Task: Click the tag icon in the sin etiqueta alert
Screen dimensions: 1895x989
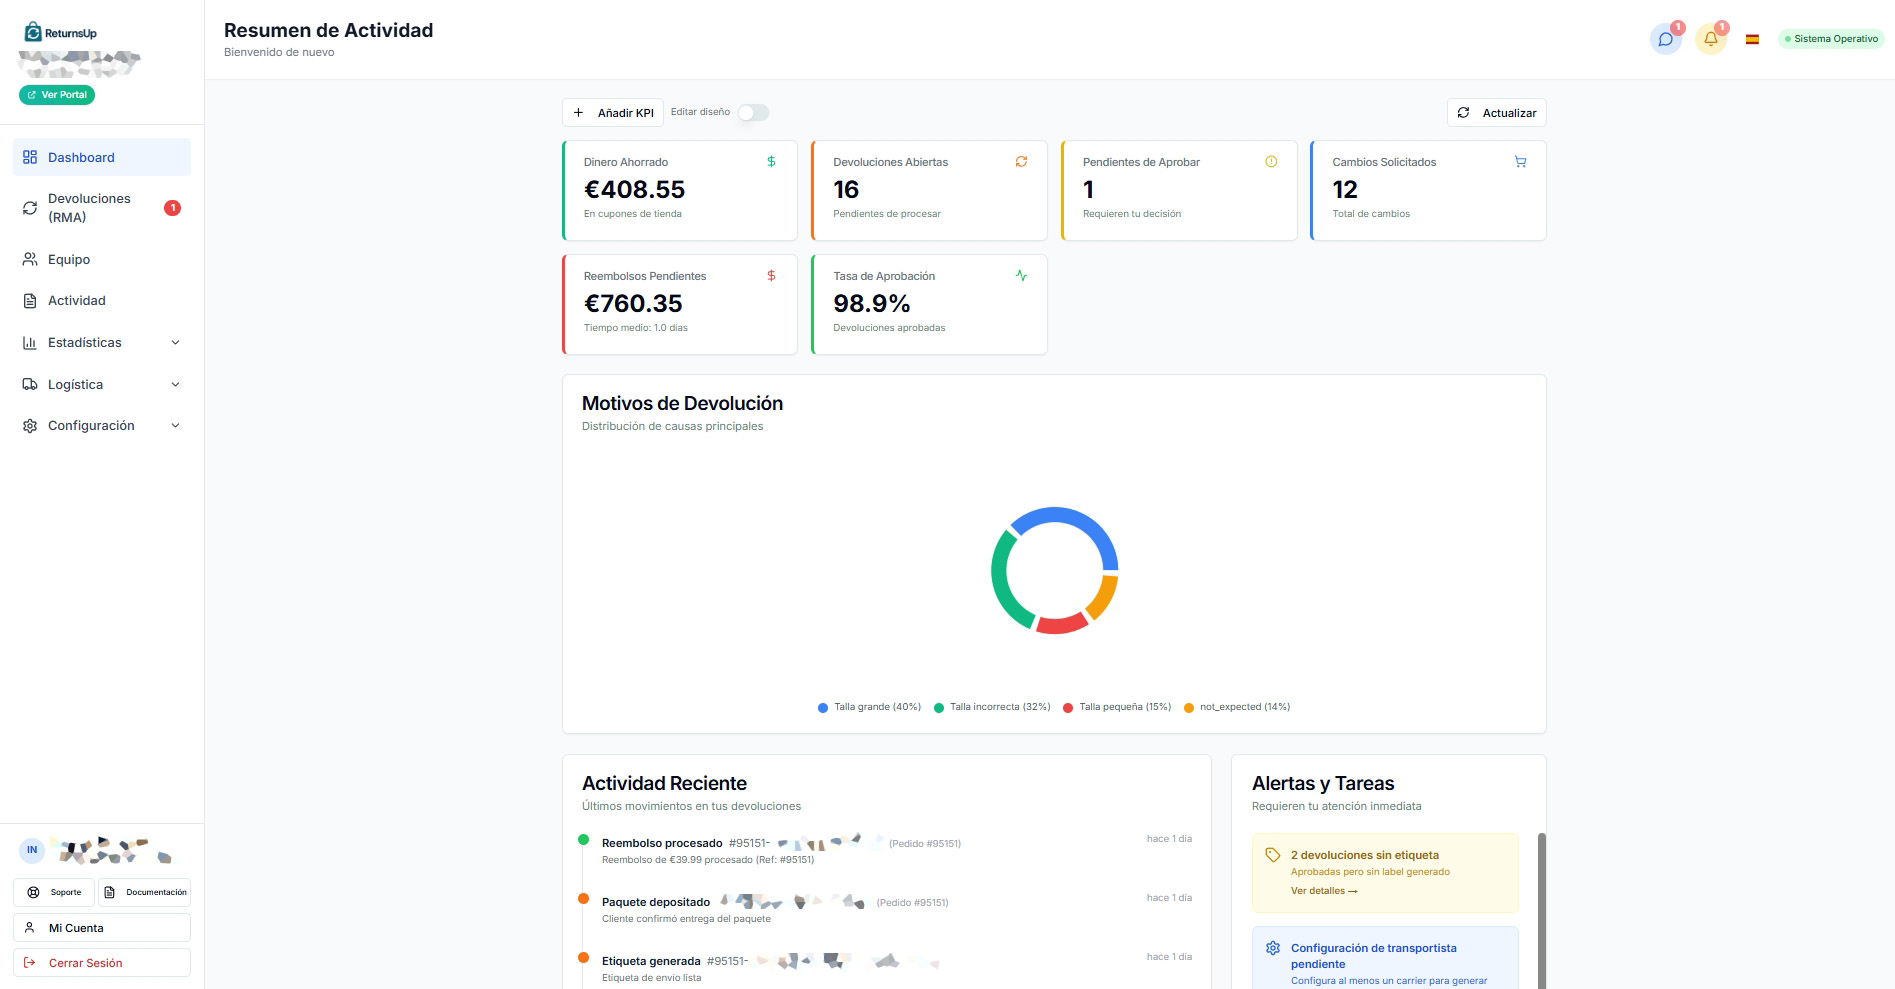Action: [1273, 855]
